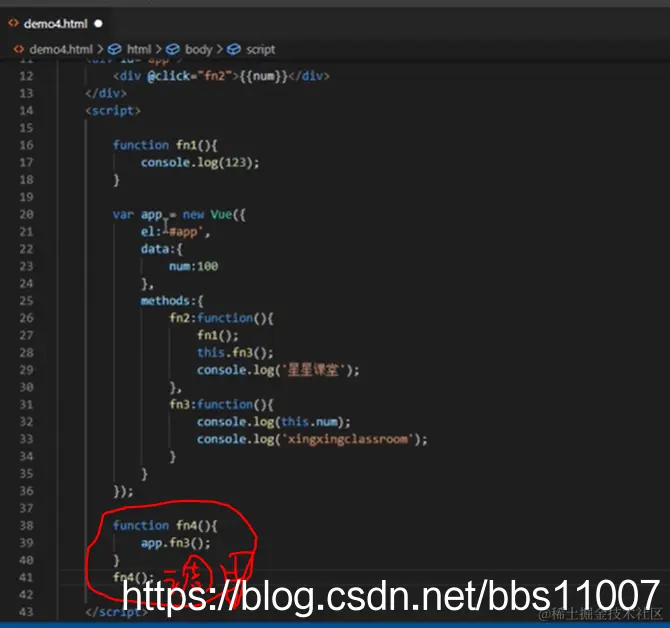Image resolution: width=670 pixels, height=628 pixels.
Task: Click 'num:100' on line 23
Action: tap(194, 267)
